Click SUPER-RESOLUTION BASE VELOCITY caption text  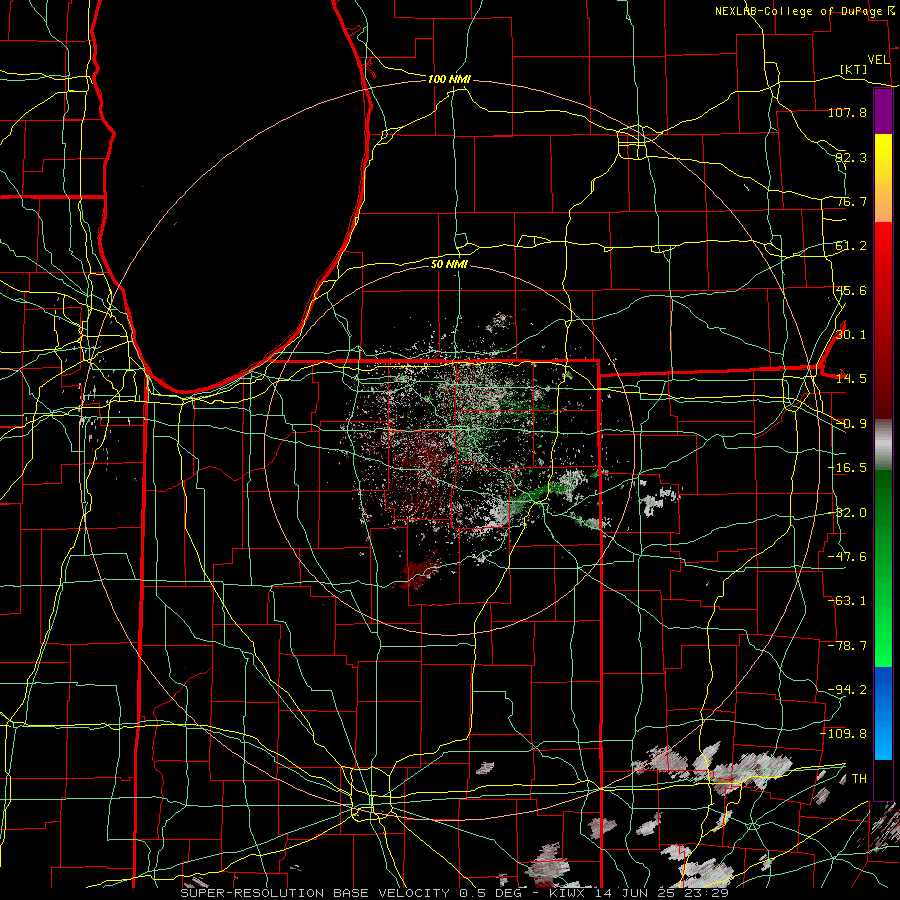317,893
